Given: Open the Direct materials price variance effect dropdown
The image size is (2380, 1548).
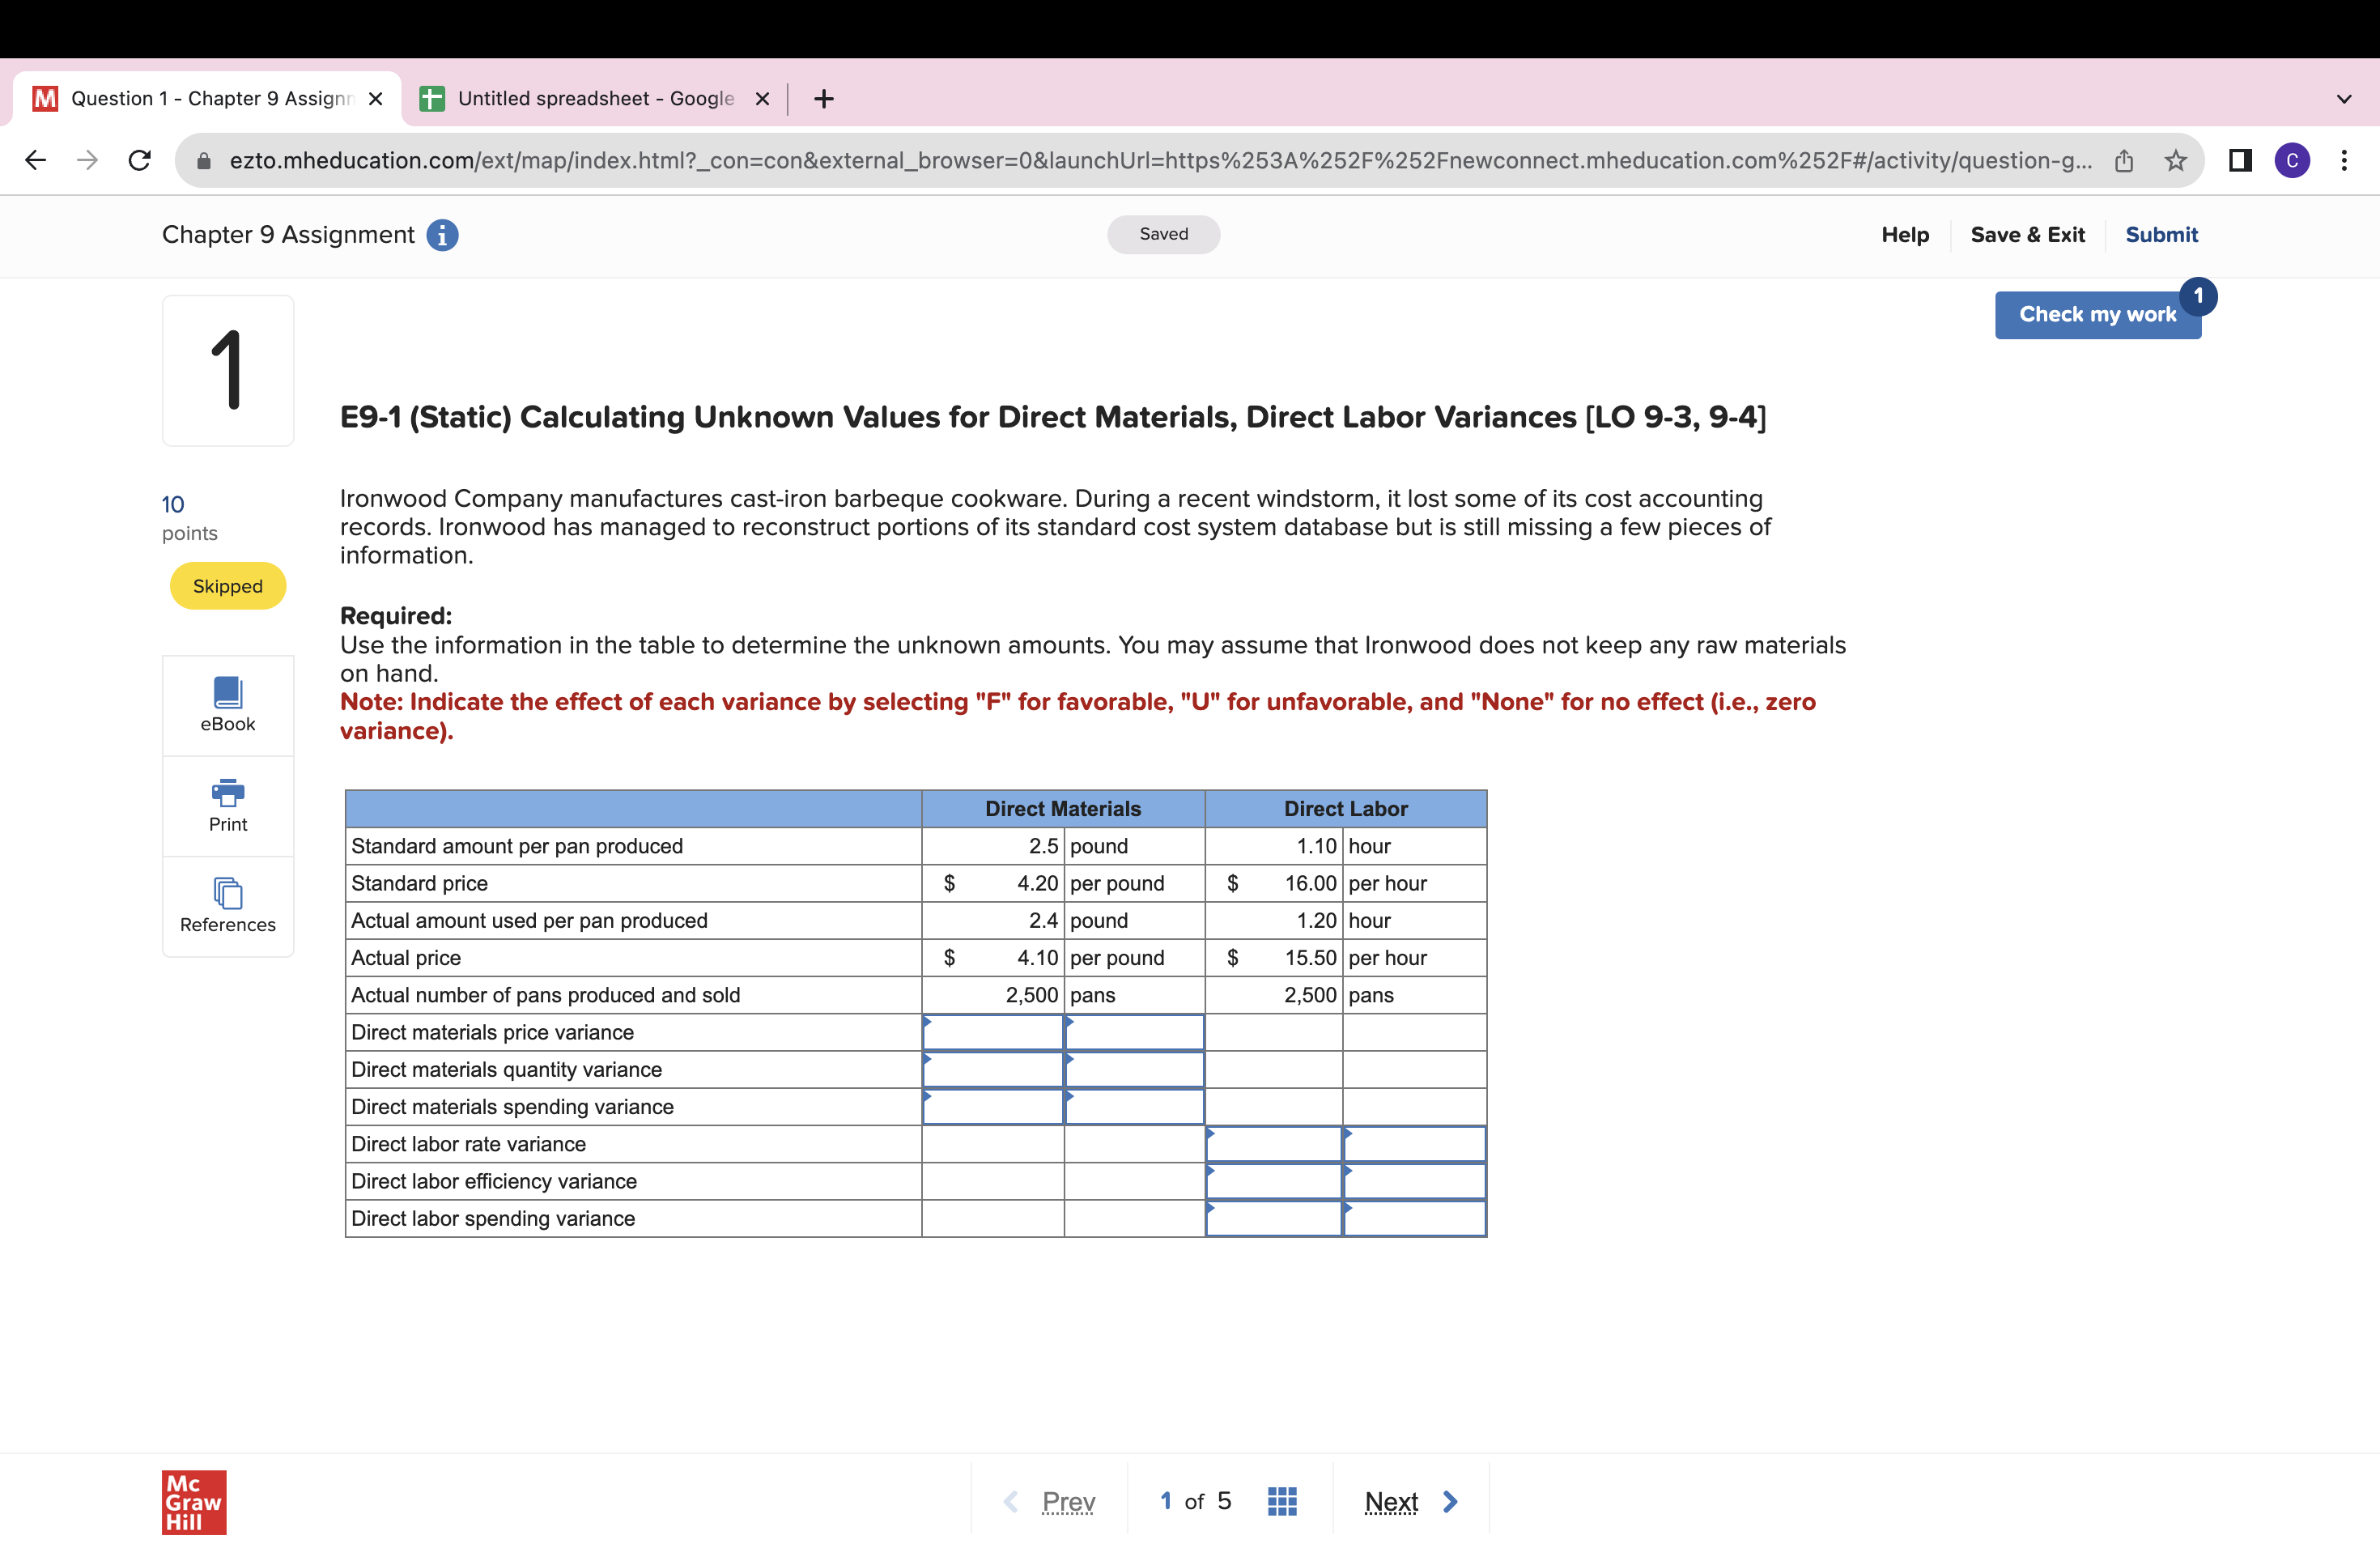Looking at the screenshot, I should click(x=1134, y=1032).
